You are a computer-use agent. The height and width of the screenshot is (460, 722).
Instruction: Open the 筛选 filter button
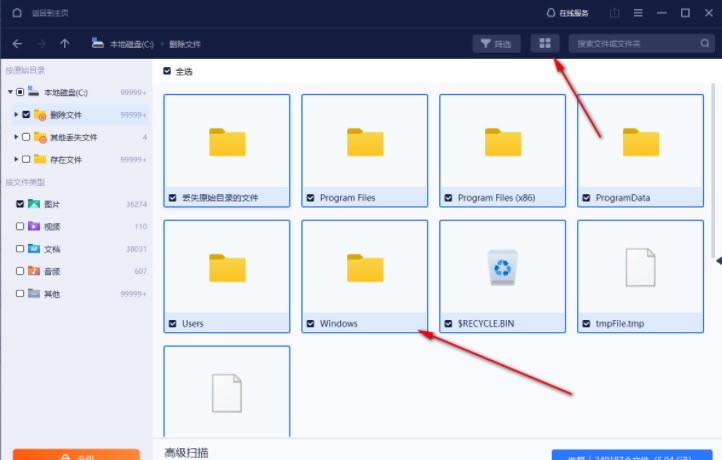[x=496, y=44]
